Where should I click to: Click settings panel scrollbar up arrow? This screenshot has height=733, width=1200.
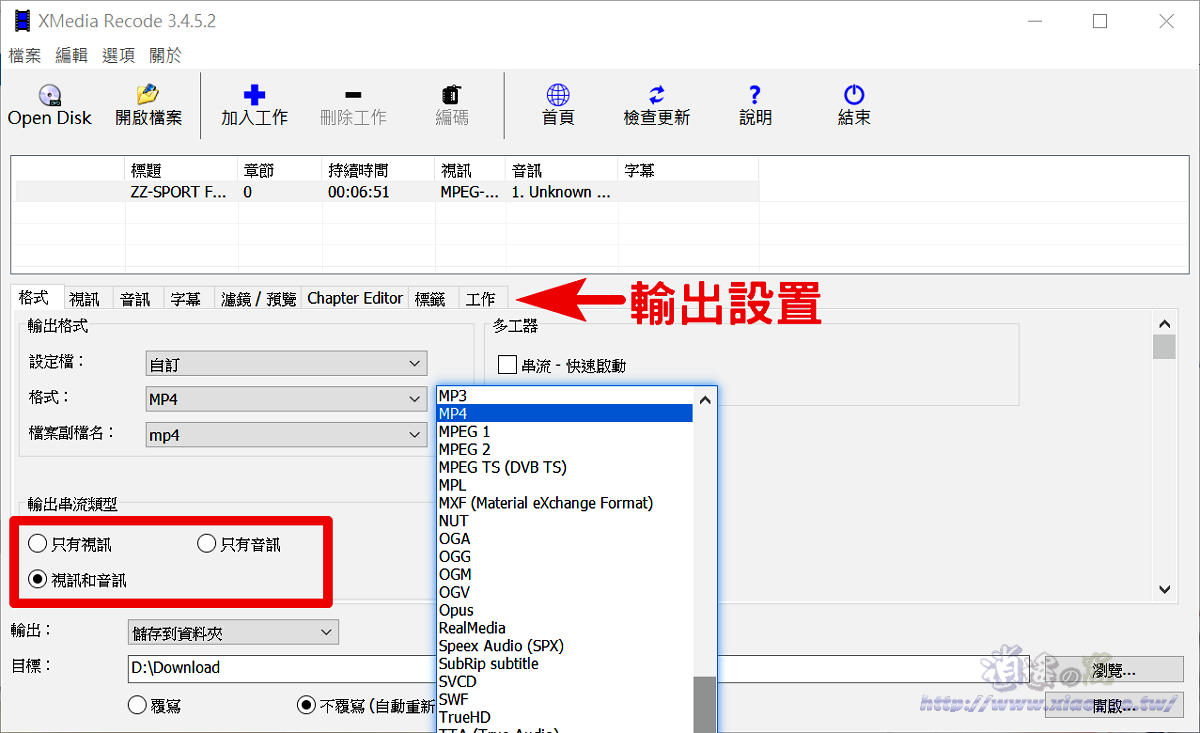(1164, 324)
